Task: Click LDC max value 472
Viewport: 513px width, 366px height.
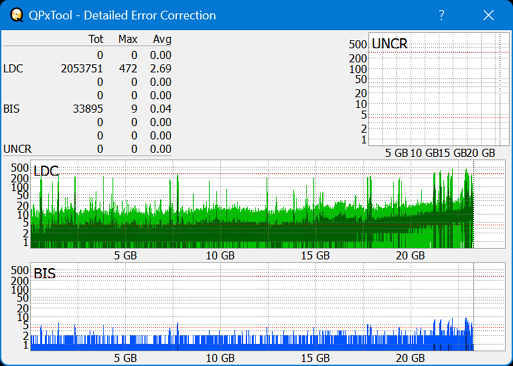Action: [128, 69]
